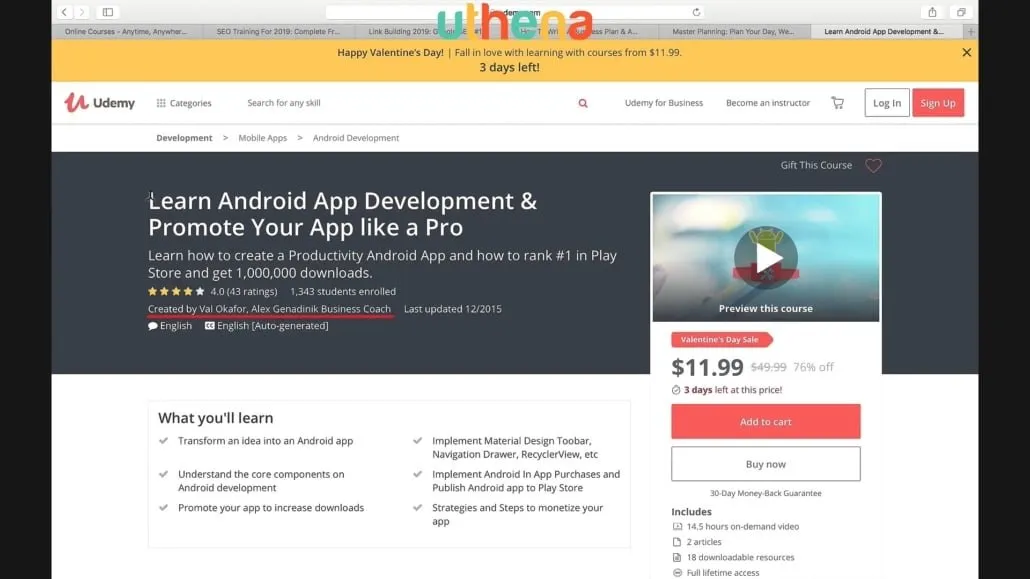Click the $11.99 price

pyautogui.click(x=707, y=367)
